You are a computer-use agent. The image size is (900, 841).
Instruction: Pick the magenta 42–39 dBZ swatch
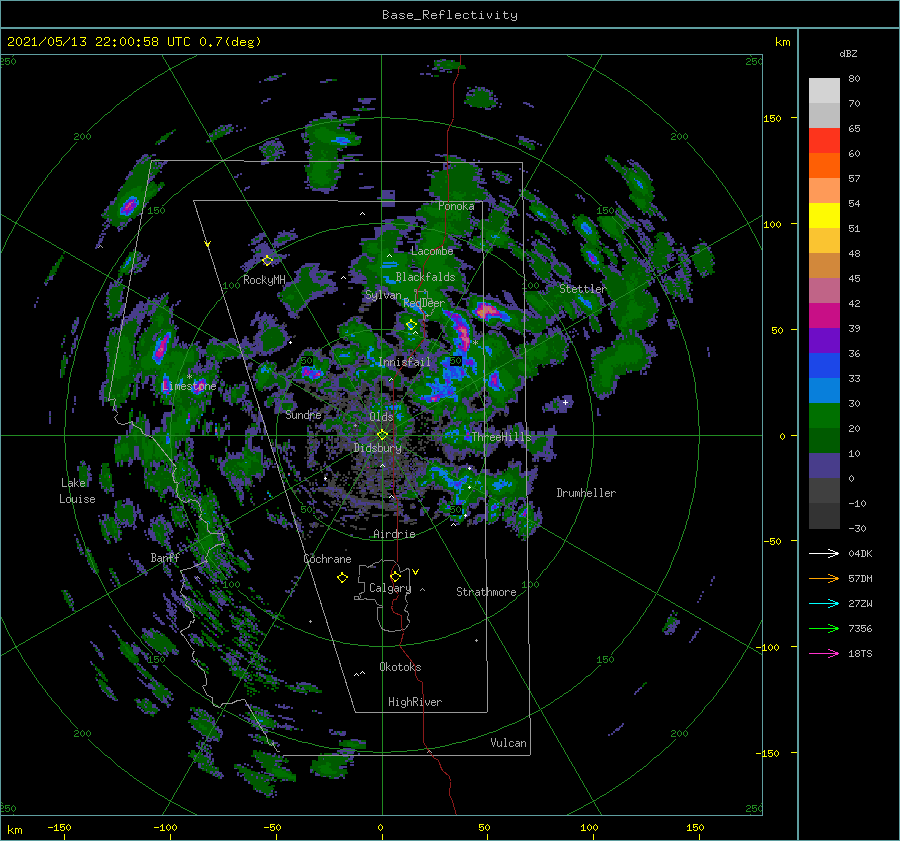(824, 316)
